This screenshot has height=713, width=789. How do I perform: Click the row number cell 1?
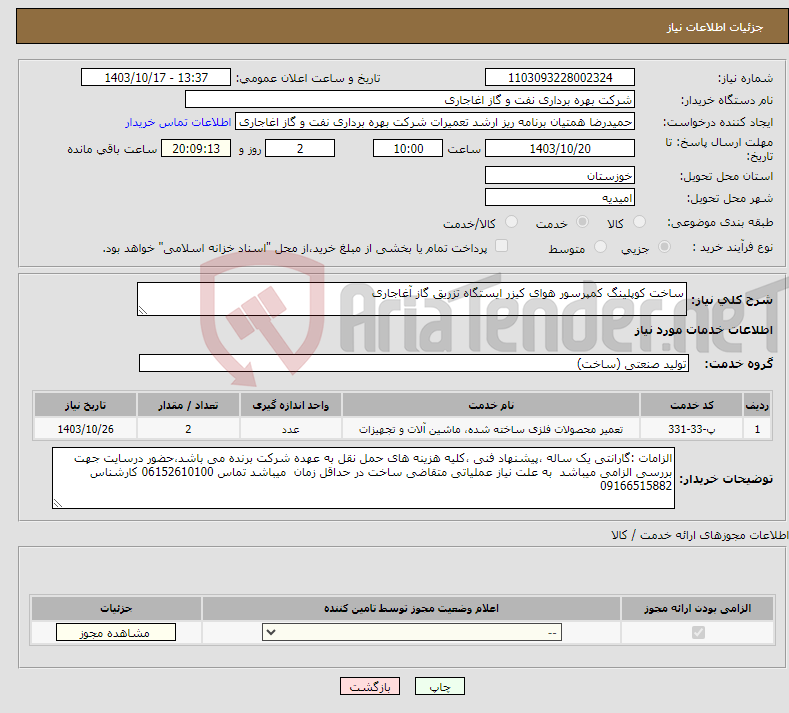757,429
